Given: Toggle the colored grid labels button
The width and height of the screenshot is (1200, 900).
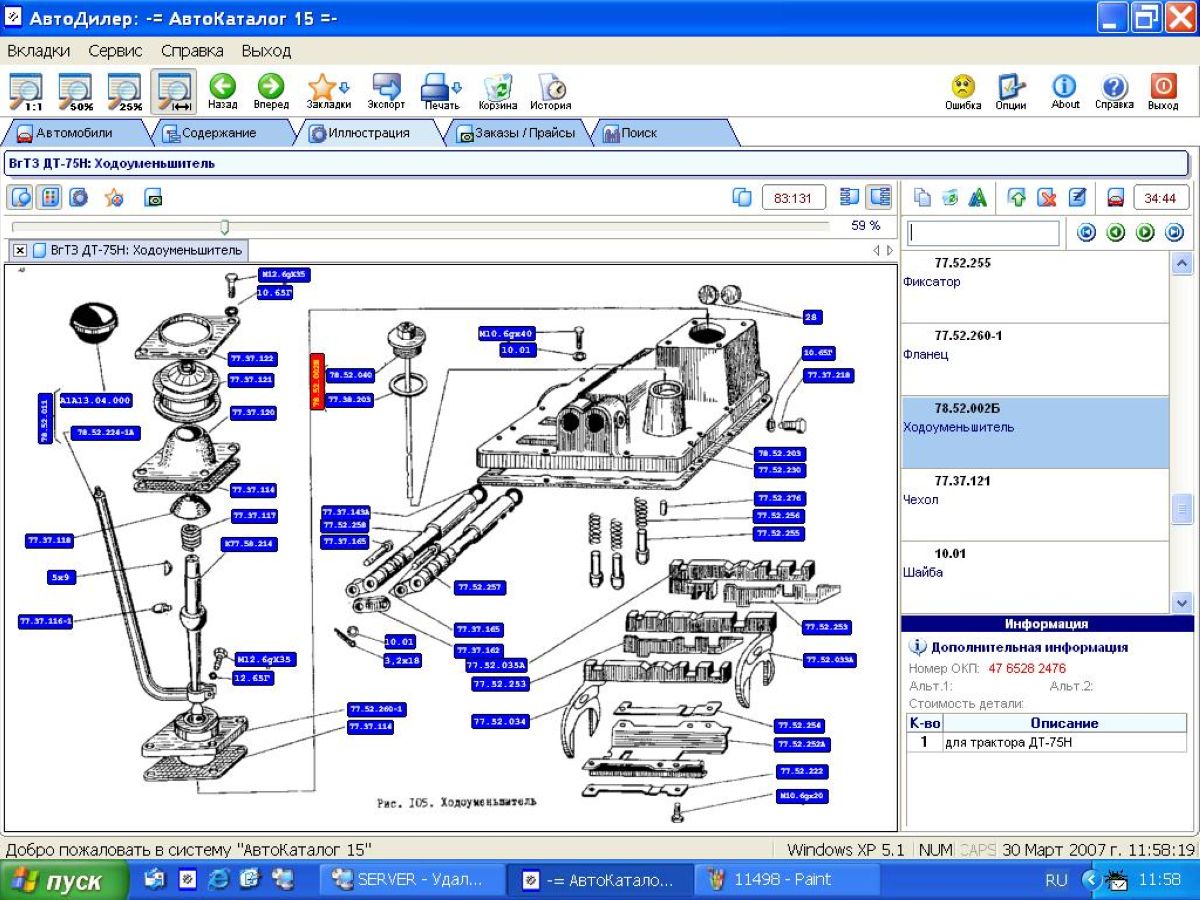Looking at the screenshot, I should pos(48,197).
